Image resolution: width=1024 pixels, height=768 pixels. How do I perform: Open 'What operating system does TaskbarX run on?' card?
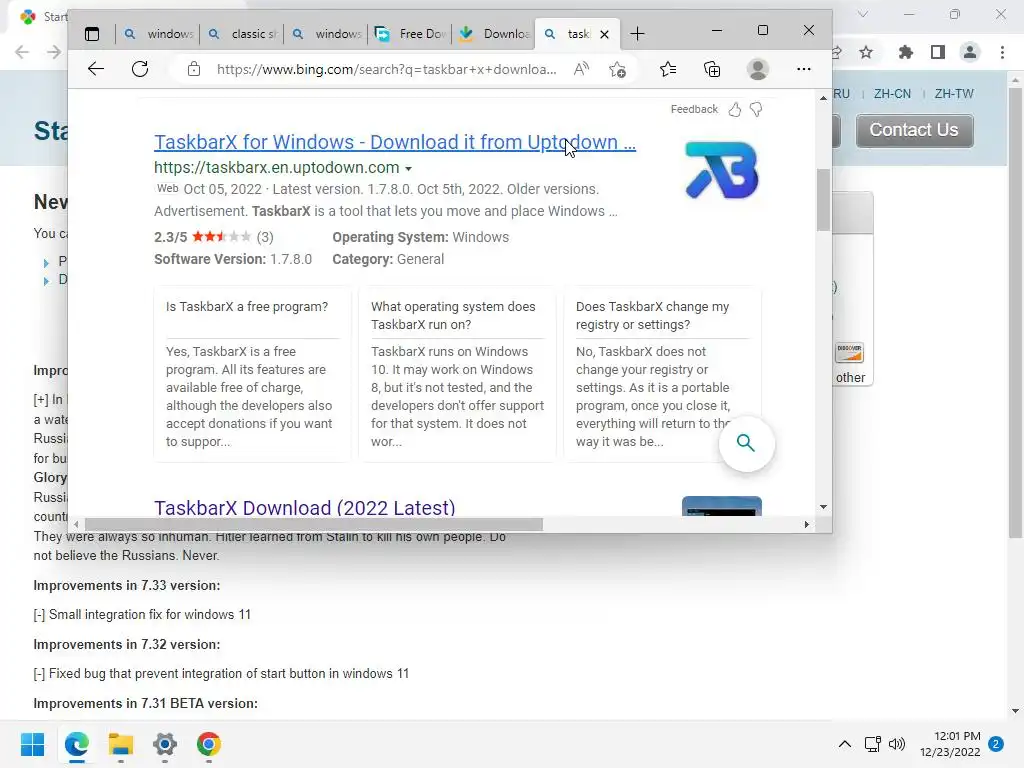pos(457,374)
